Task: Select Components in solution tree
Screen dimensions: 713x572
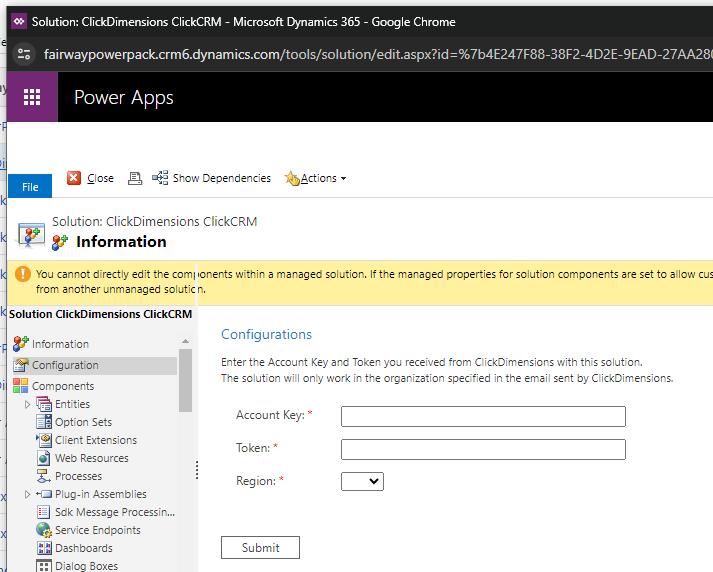Action: [63, 386]
